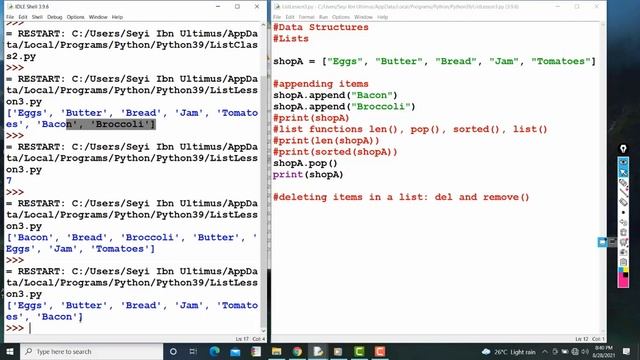Launch Google Chrome from taskbar
This screenshot has width=640, height=360.
[297, 351]
